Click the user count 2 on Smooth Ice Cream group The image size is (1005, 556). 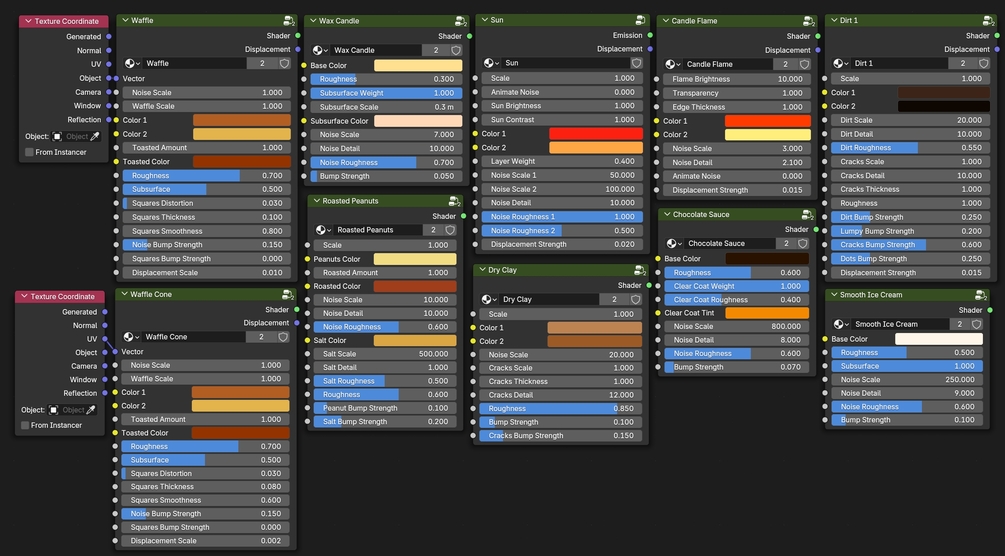(x=959, y=324)
